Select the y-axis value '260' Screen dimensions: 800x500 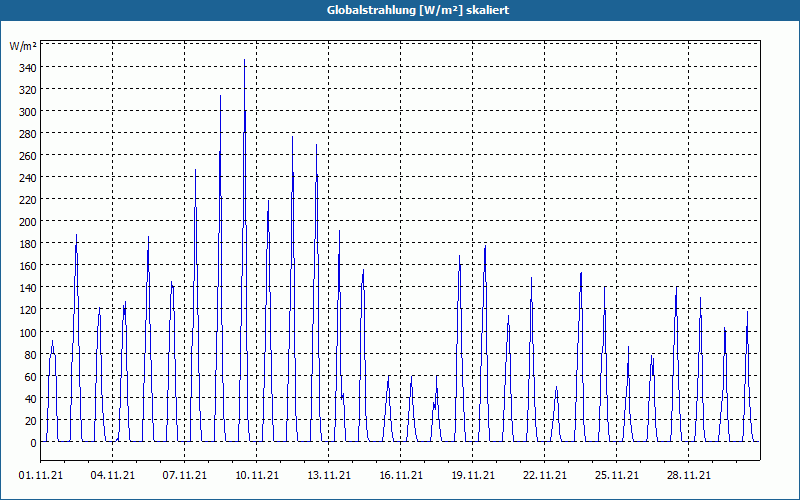(x=28, y=156)
